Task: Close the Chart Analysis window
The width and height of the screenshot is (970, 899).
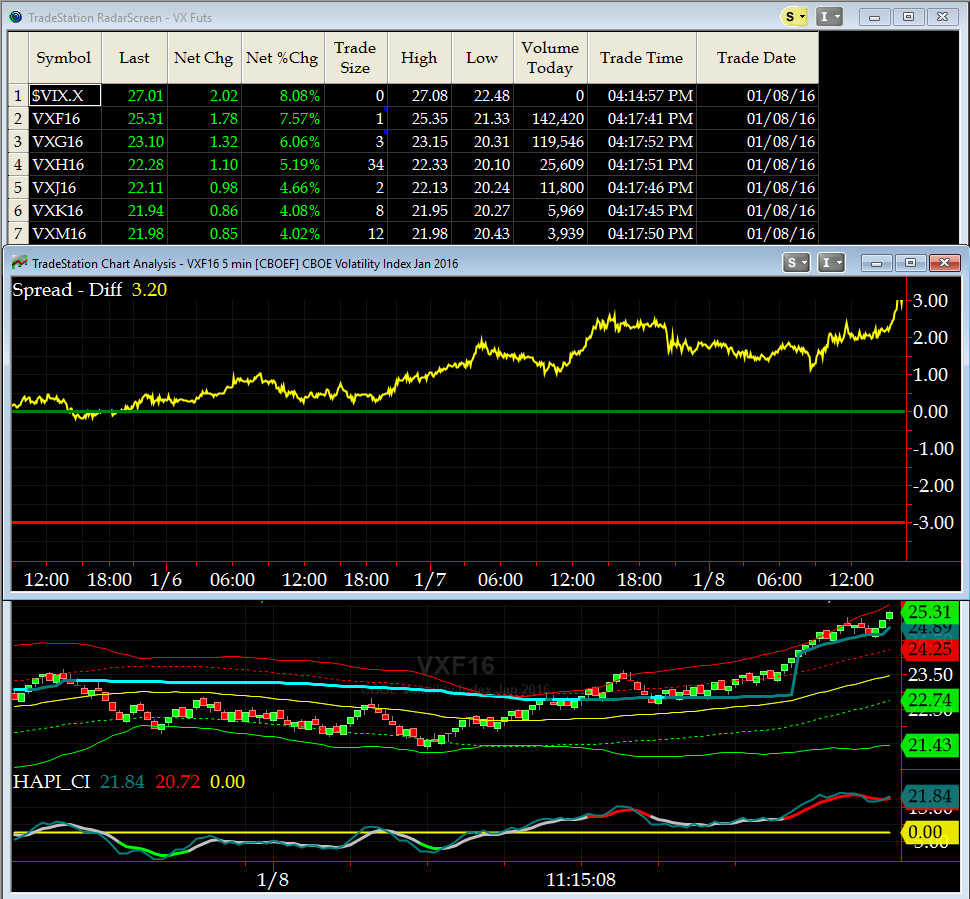Action: [945, 263]
